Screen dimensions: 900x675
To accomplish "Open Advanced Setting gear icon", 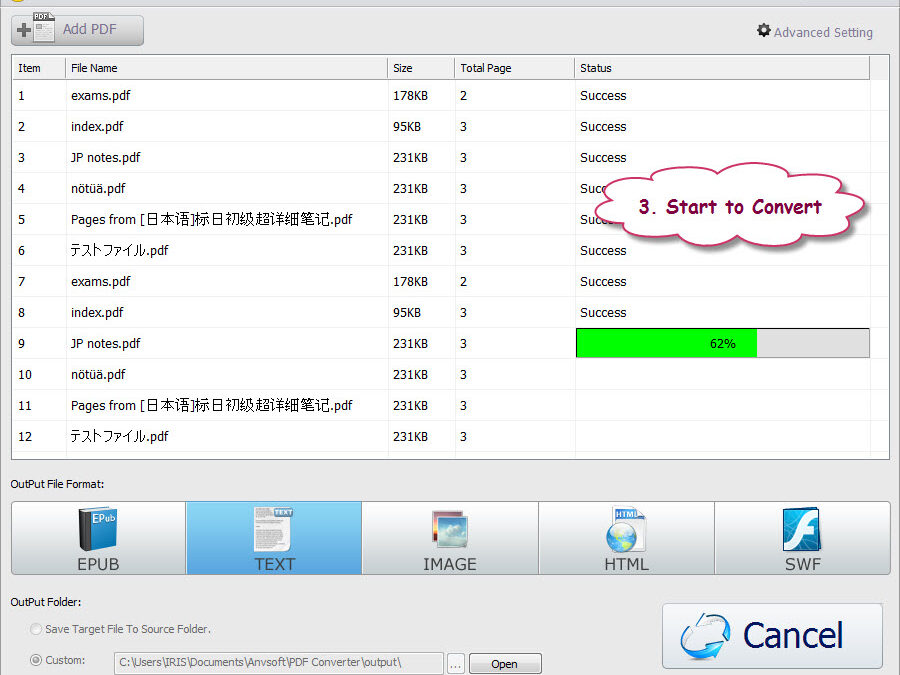I will pos(764,31).
